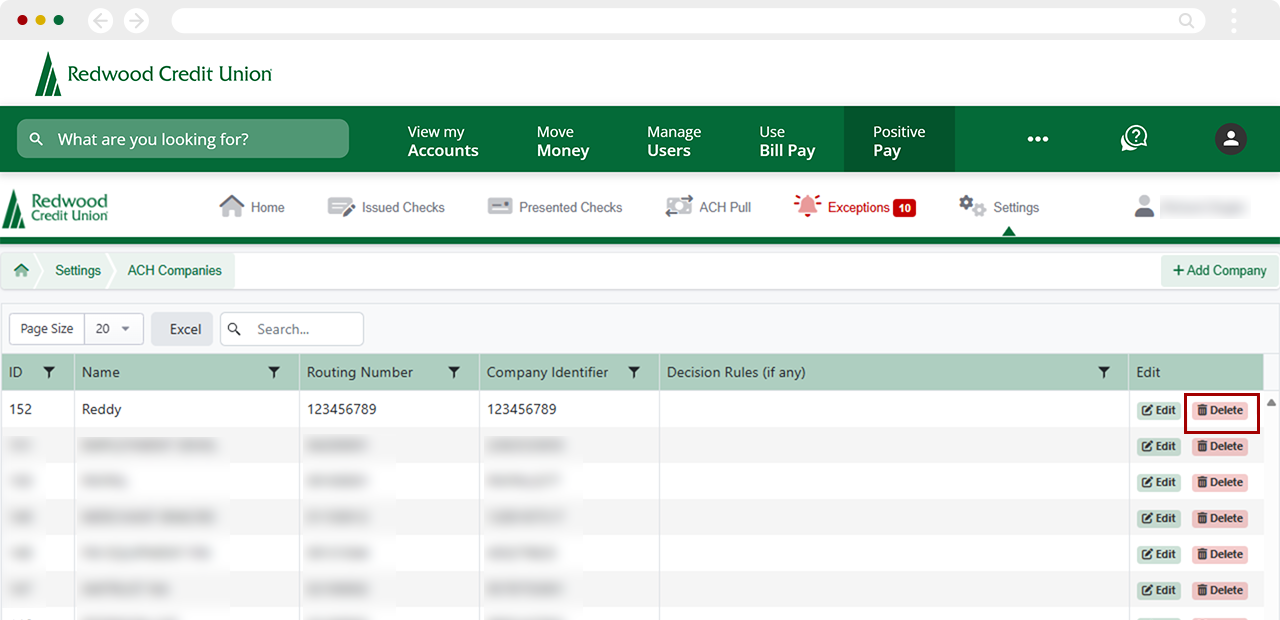Click the Settings breadcrumb link
This screenshot has width=1280, height=620.
(x=78, y=270)
